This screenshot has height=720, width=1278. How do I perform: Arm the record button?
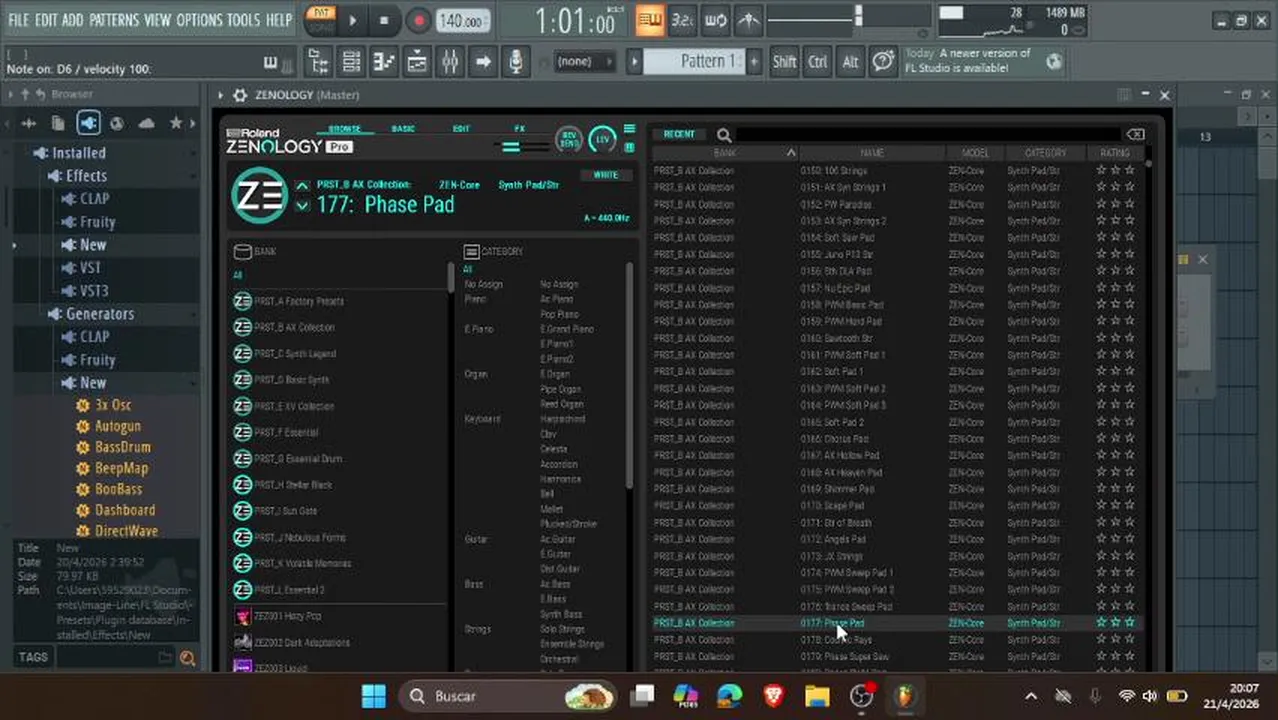tap(418, 20)
